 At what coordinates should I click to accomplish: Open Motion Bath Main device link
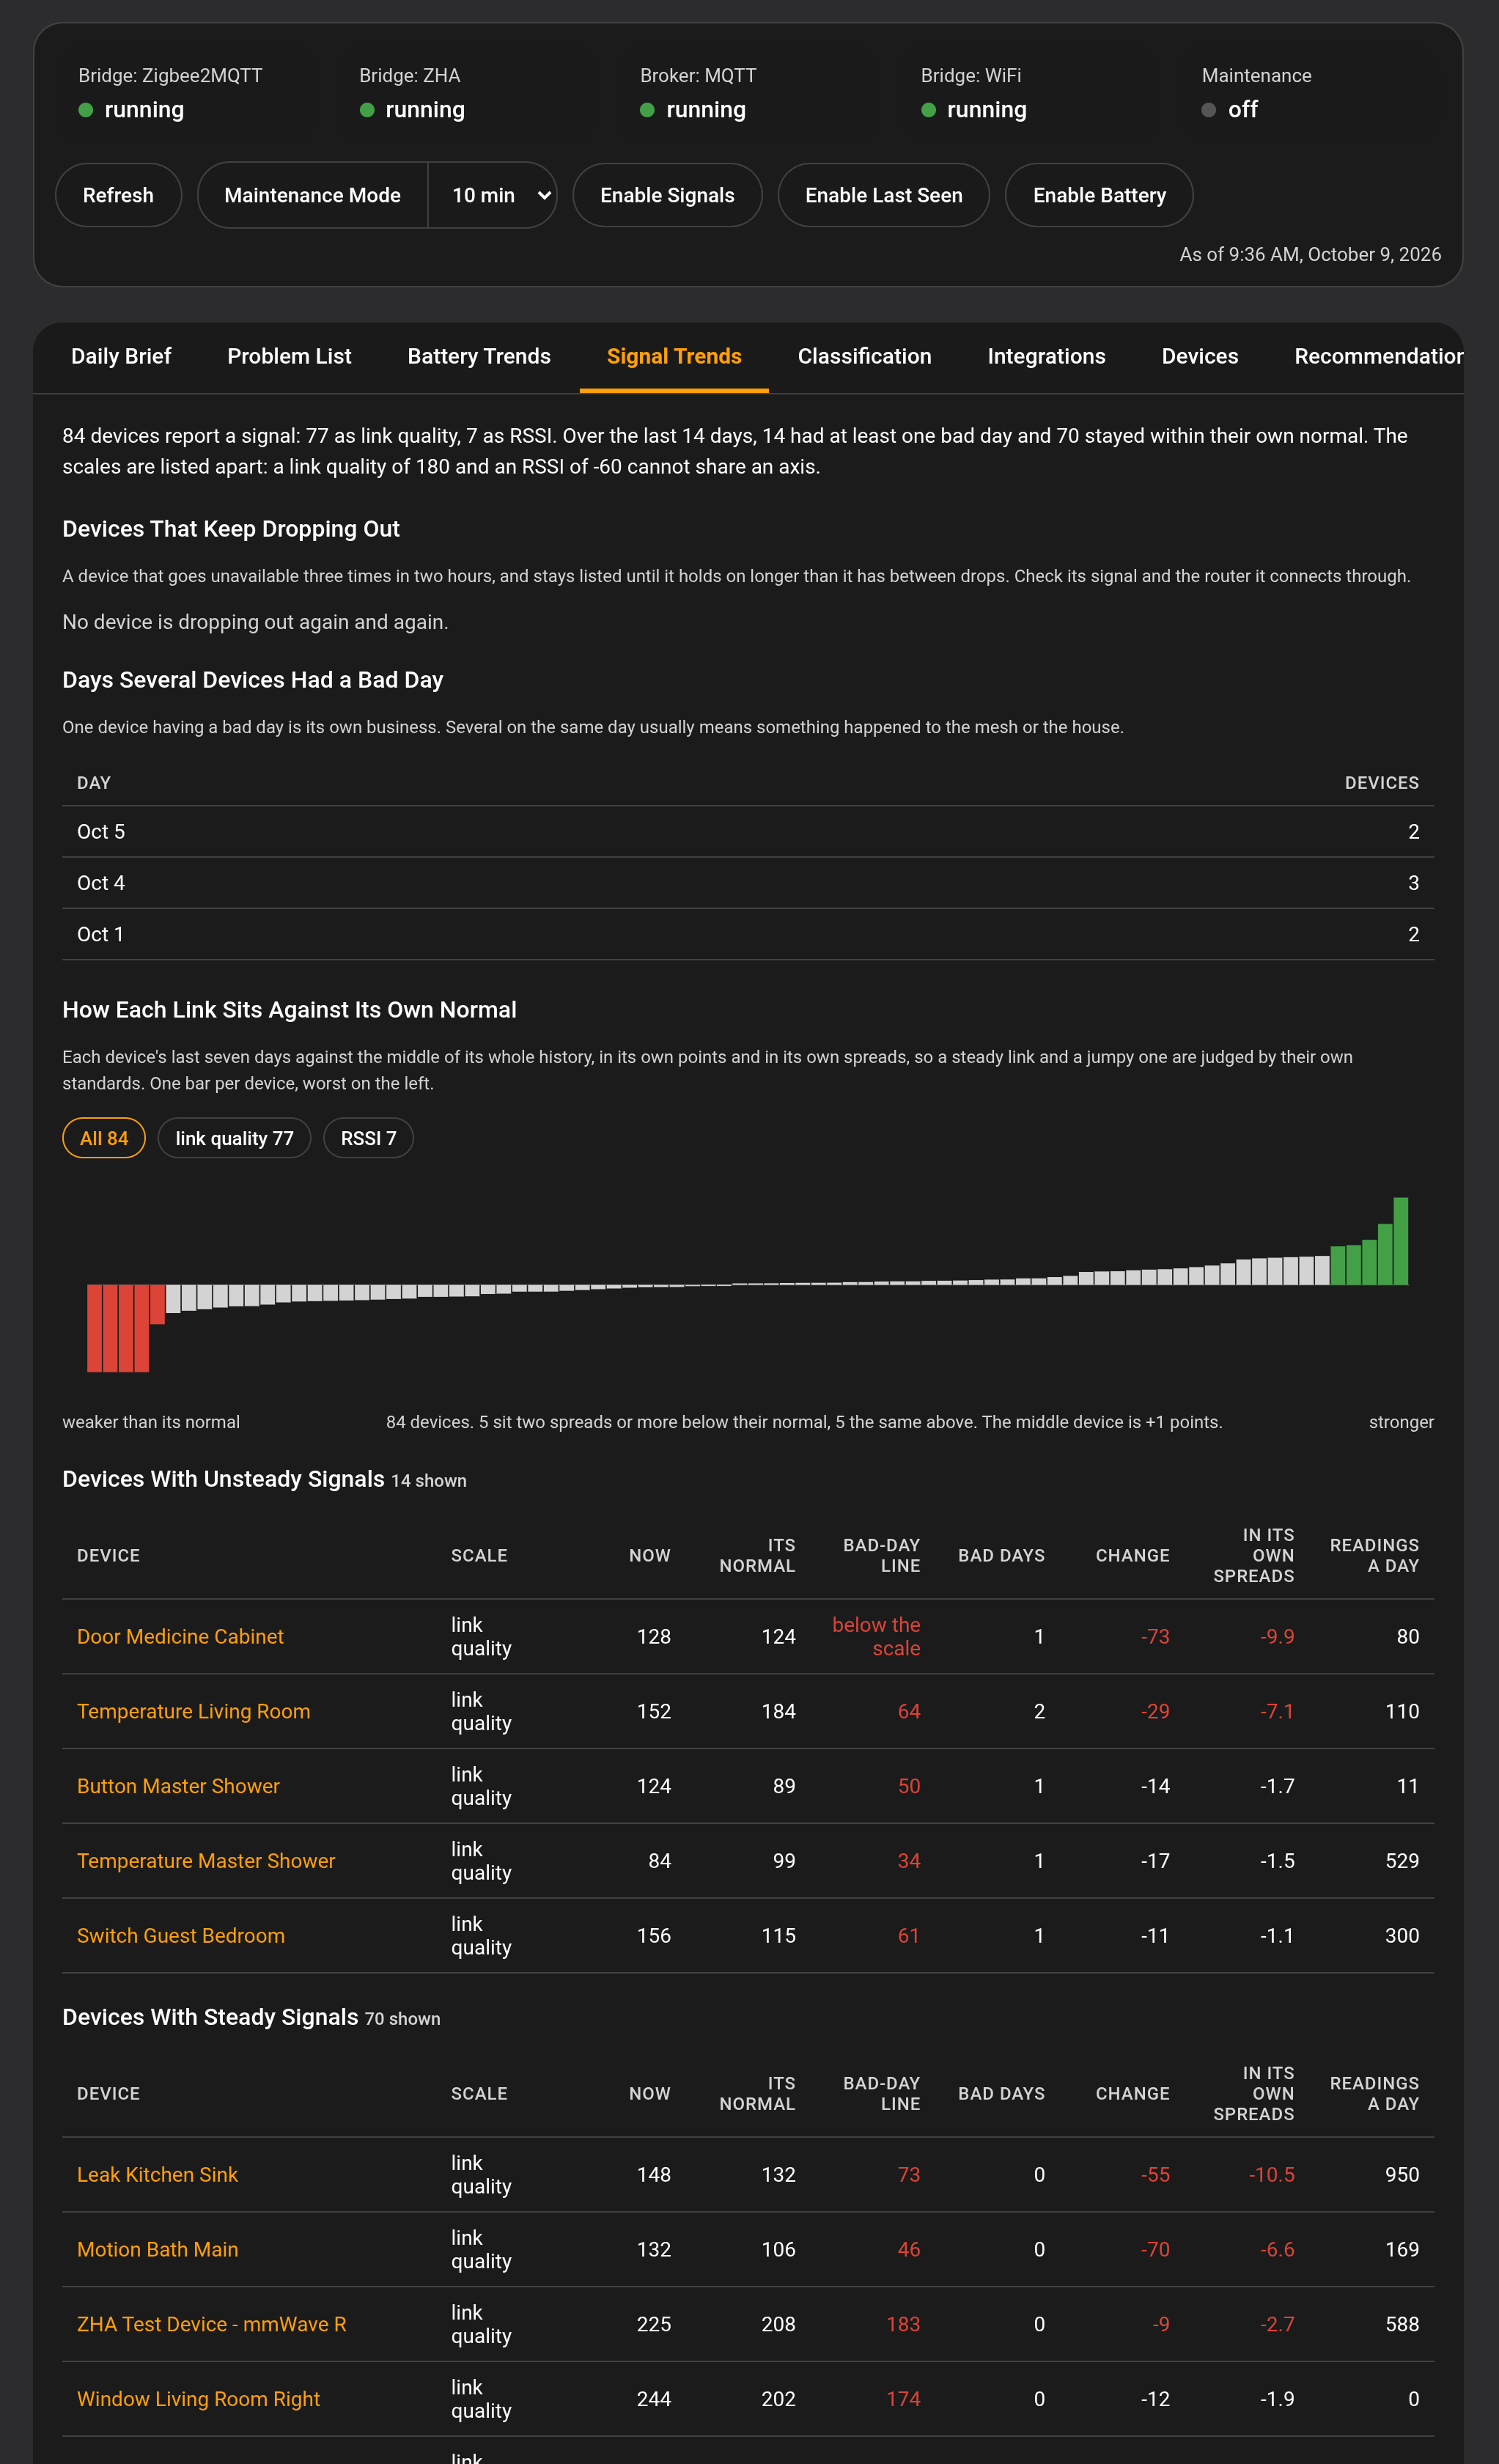[157, 2249]
